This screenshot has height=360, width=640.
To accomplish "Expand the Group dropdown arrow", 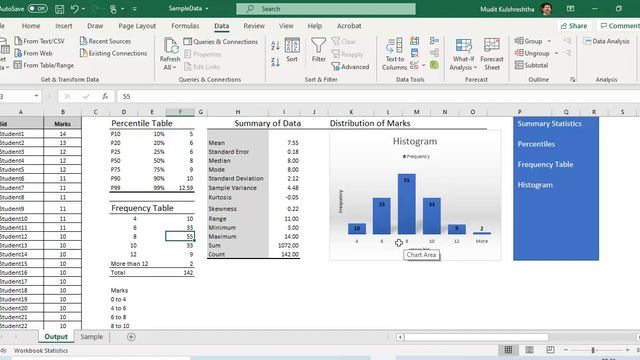I will [549, 41].
